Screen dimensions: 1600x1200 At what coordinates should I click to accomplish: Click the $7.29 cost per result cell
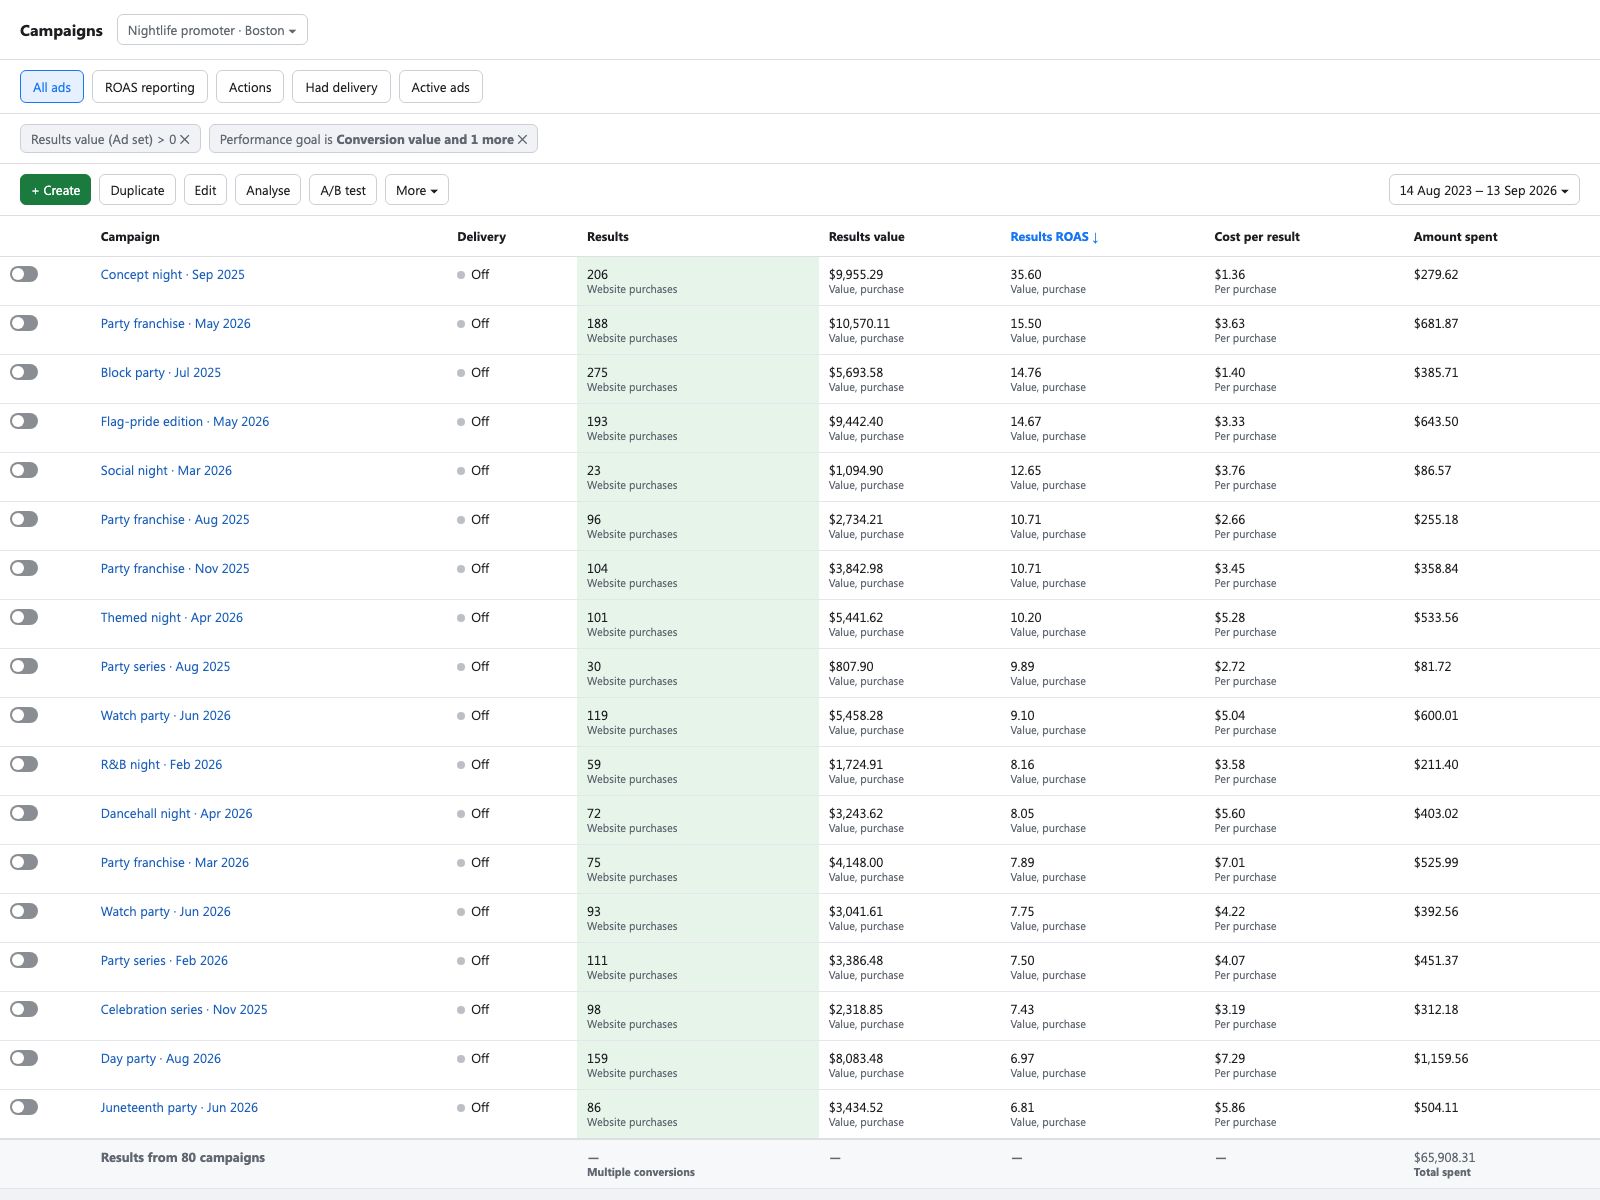[1230, 1058]
